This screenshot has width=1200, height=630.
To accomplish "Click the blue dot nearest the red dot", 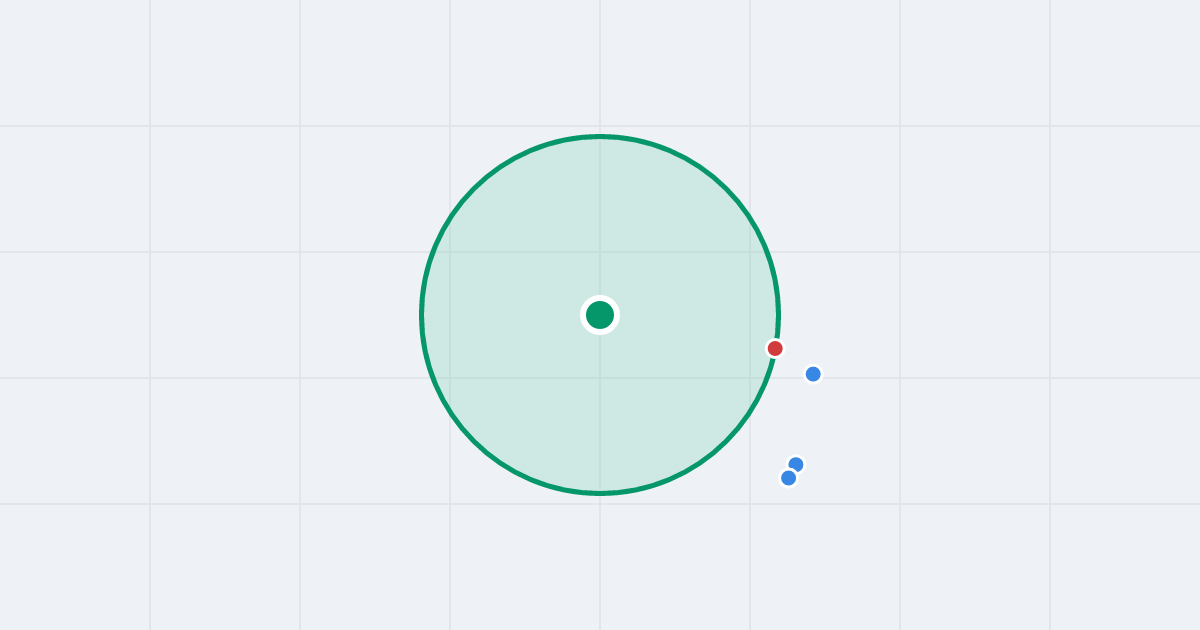I will (813, 374).
